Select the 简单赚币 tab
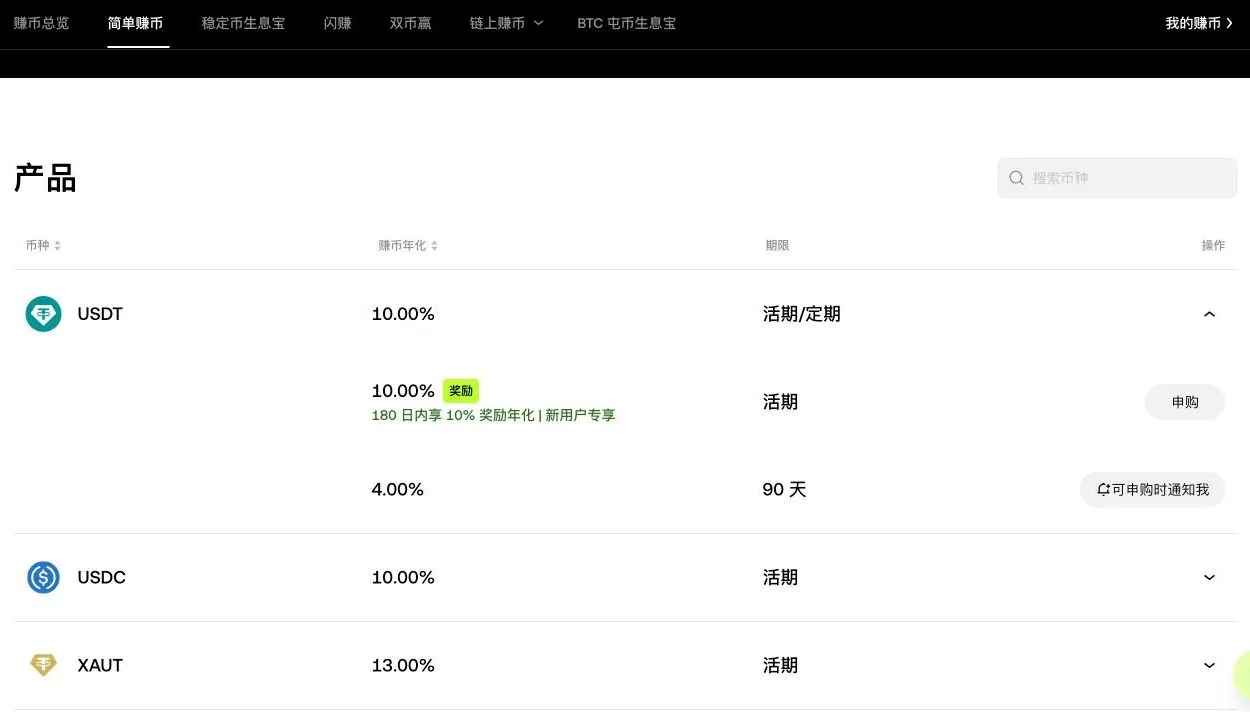The image size is (1250, 712). tap(135, 23)
